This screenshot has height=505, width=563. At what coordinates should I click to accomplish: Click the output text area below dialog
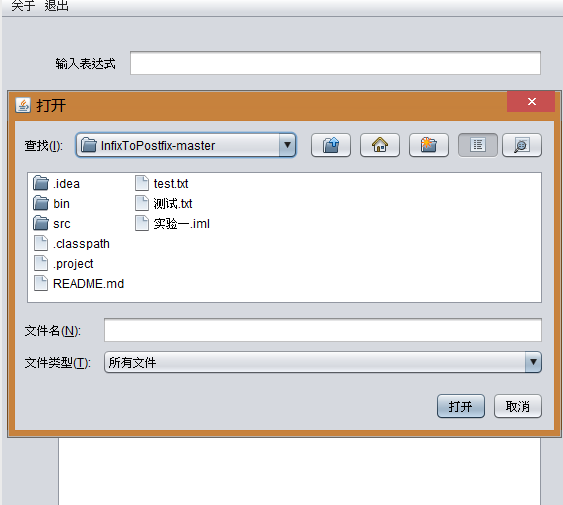coord(299,471)
